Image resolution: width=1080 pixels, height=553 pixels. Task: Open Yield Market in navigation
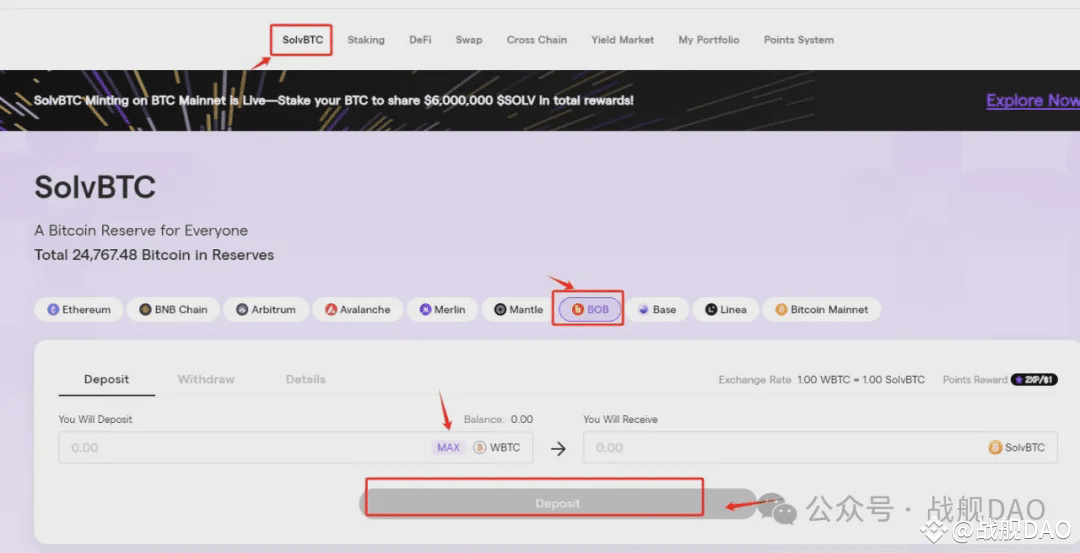coord(623,40)
